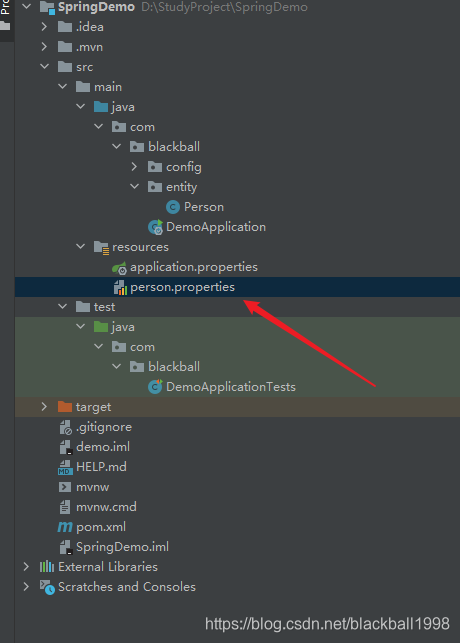Collapse the entity package
This screenshot has width=460, height=643.
point(134,187)
